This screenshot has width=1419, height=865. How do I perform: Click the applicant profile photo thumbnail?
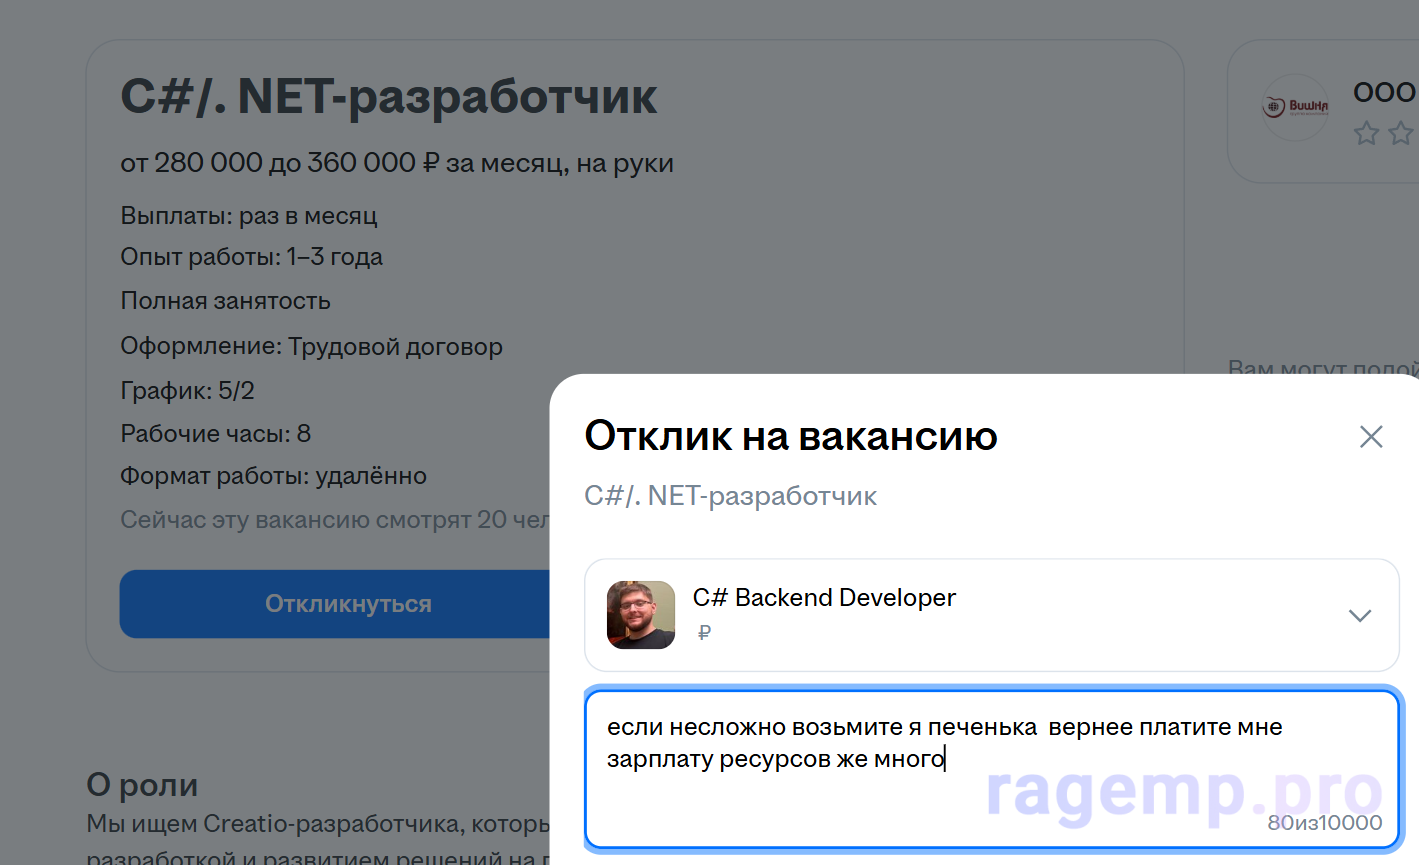tap(640, 615)
